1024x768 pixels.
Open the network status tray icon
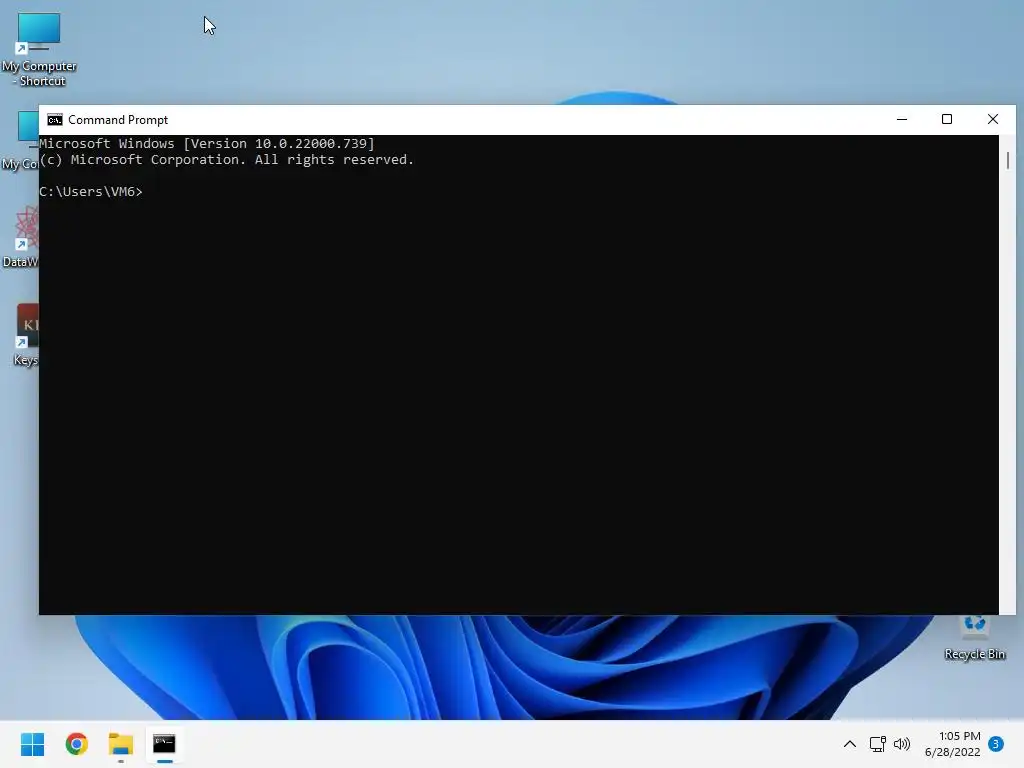click(x=877, y=744)
